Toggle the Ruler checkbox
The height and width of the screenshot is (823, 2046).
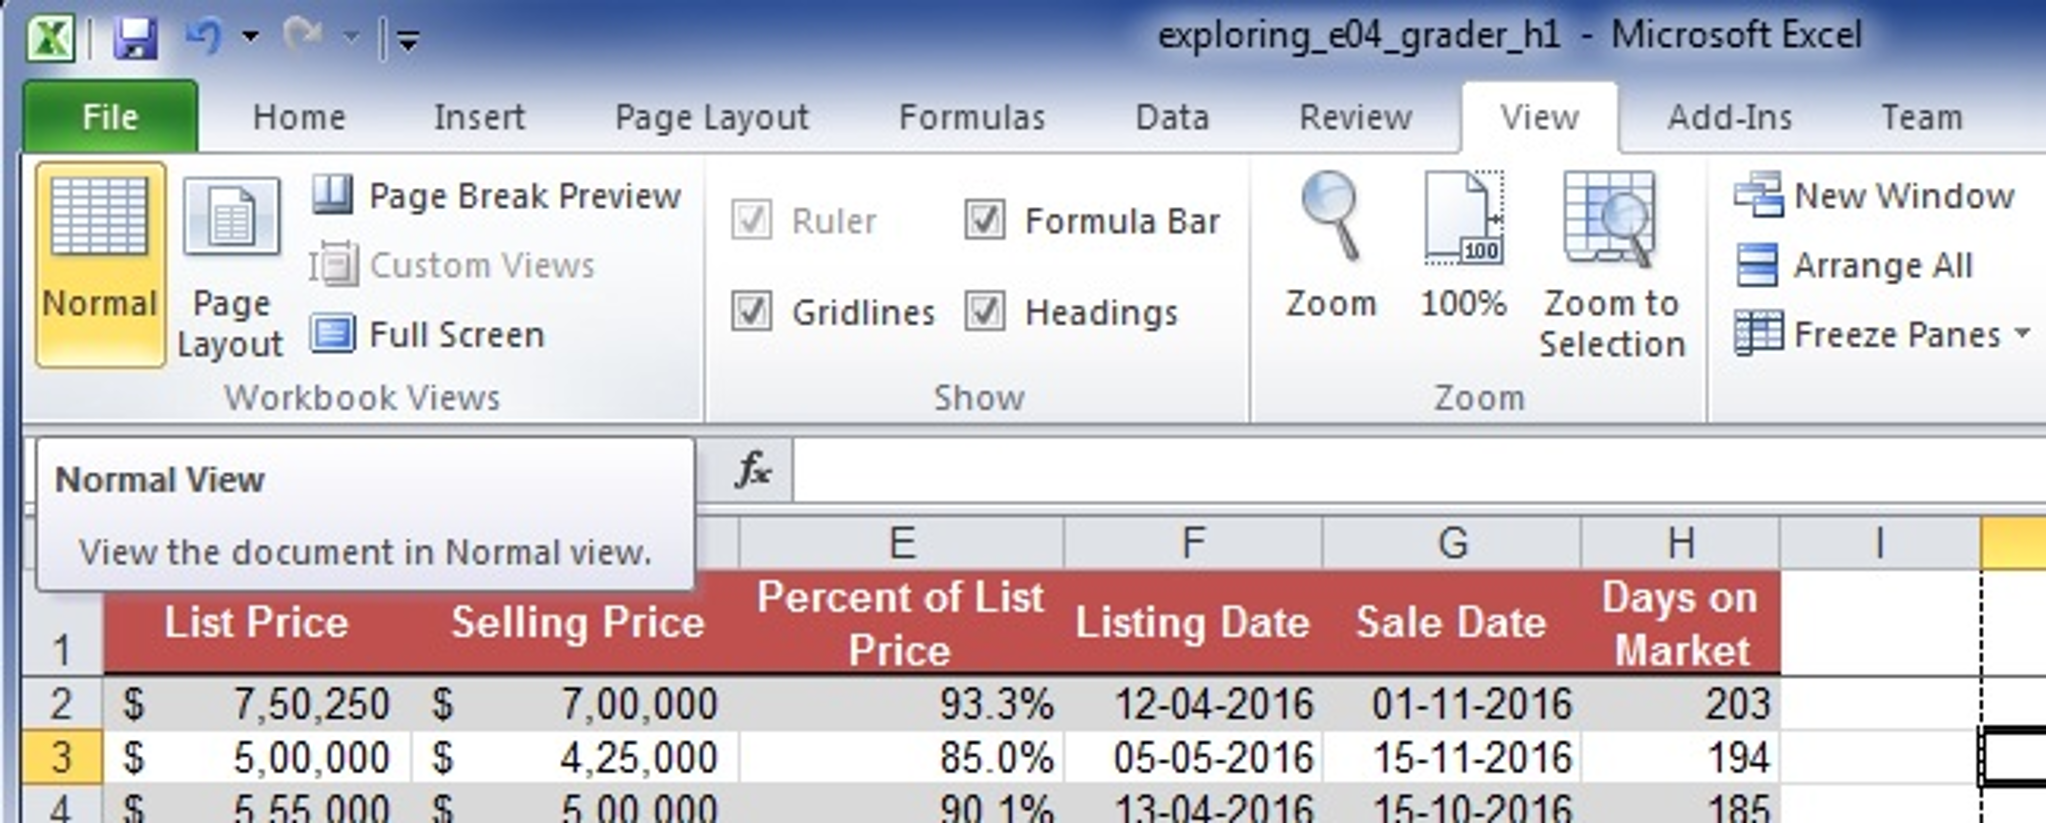[751, 220]
